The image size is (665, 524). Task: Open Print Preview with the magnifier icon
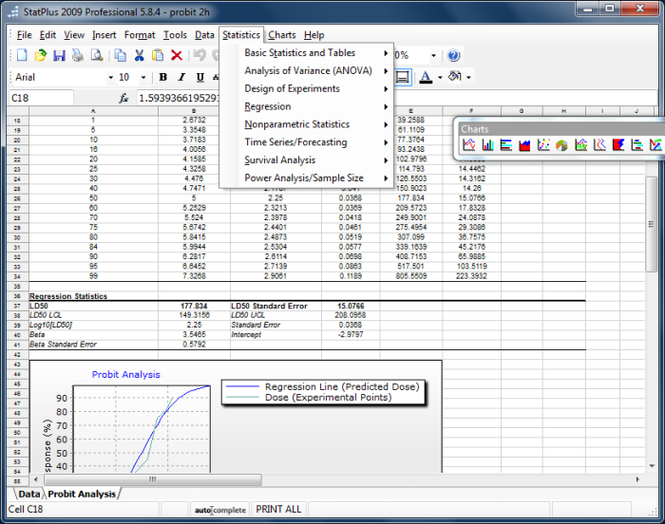point(97,55)
